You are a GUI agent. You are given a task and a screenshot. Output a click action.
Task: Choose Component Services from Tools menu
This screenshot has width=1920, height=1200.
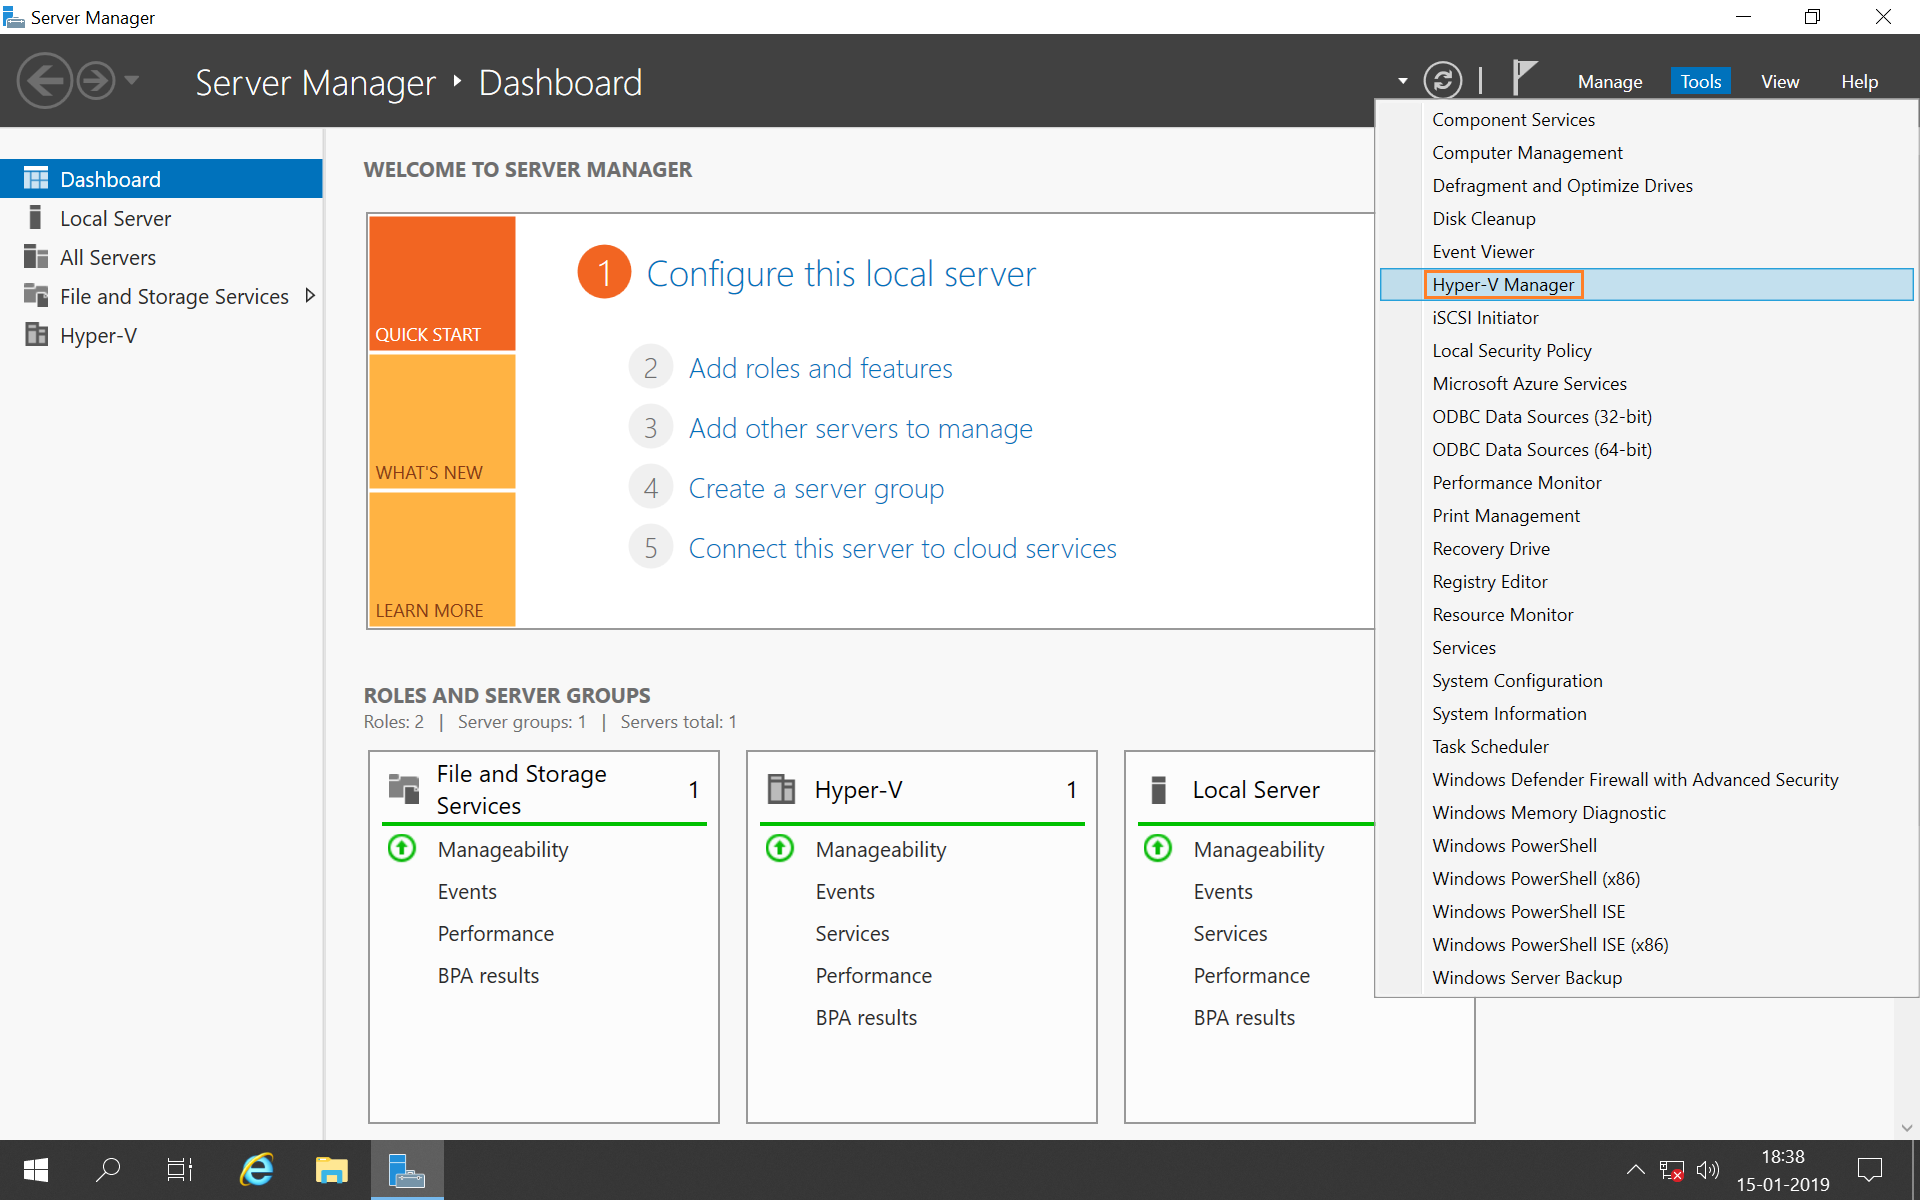(1646, 120)
